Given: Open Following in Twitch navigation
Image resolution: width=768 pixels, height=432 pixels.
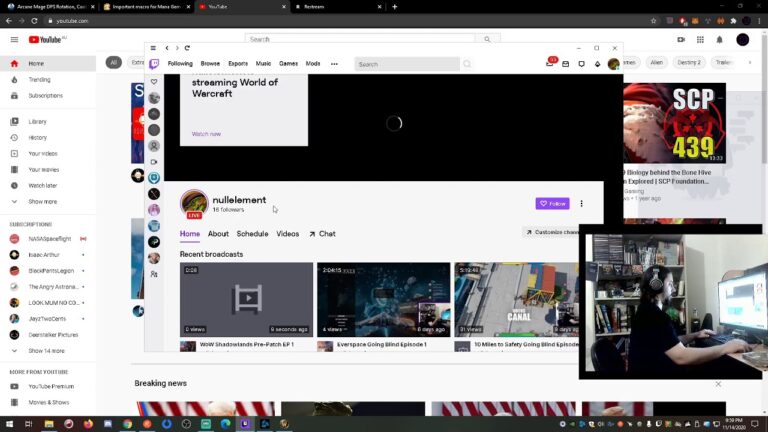Looking at the screenshot, I should tap(180, 64).
